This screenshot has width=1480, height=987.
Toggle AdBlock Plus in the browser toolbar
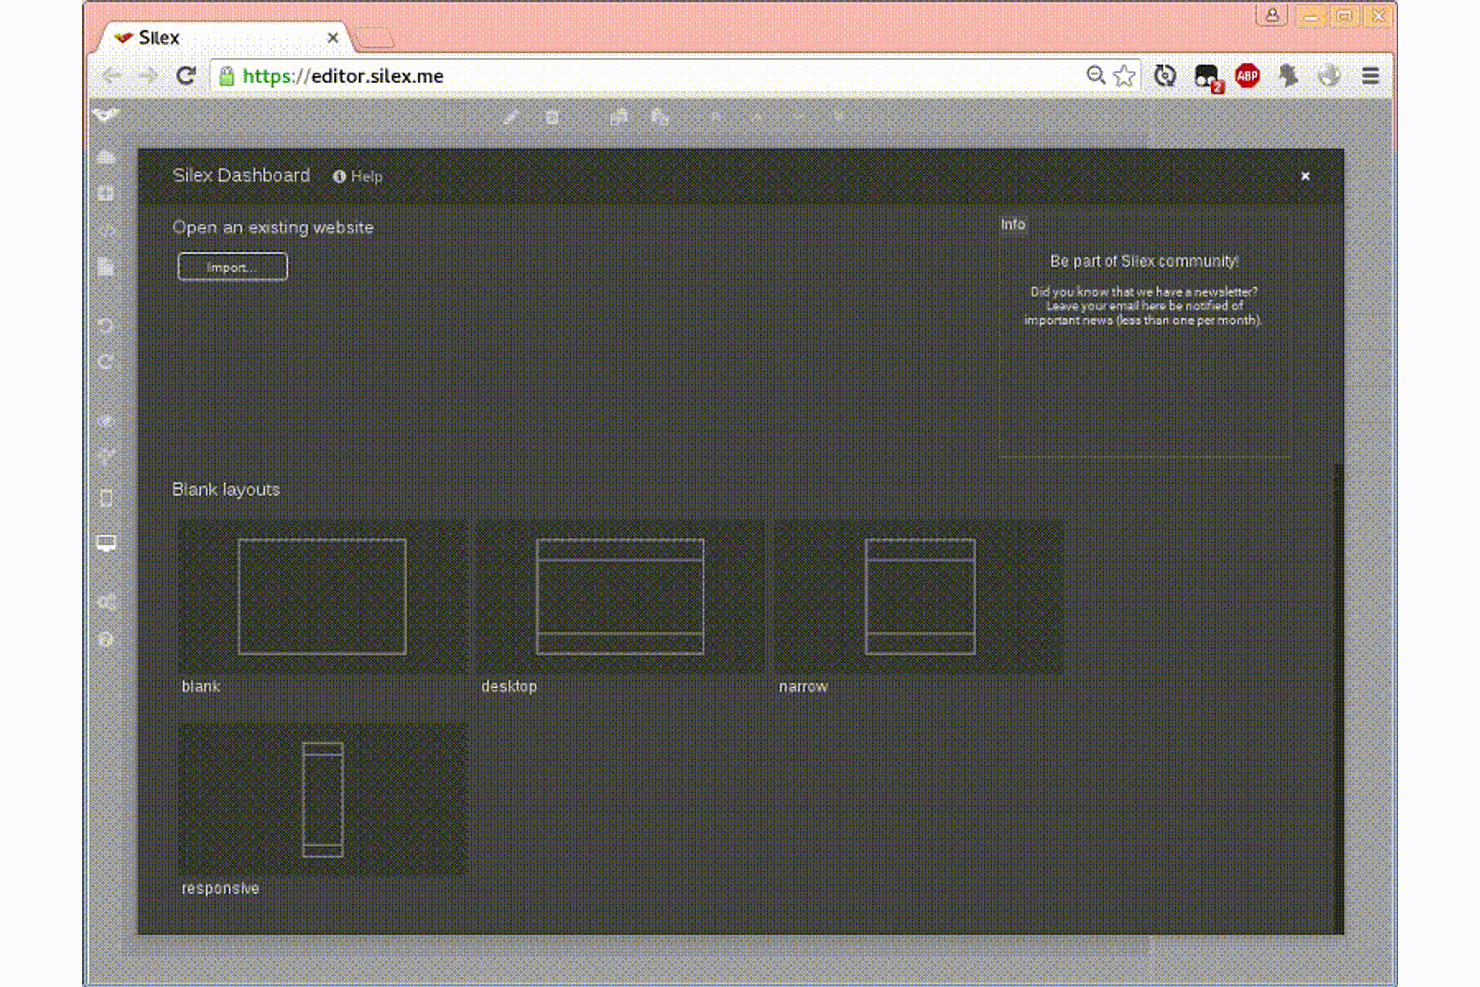1246,75
